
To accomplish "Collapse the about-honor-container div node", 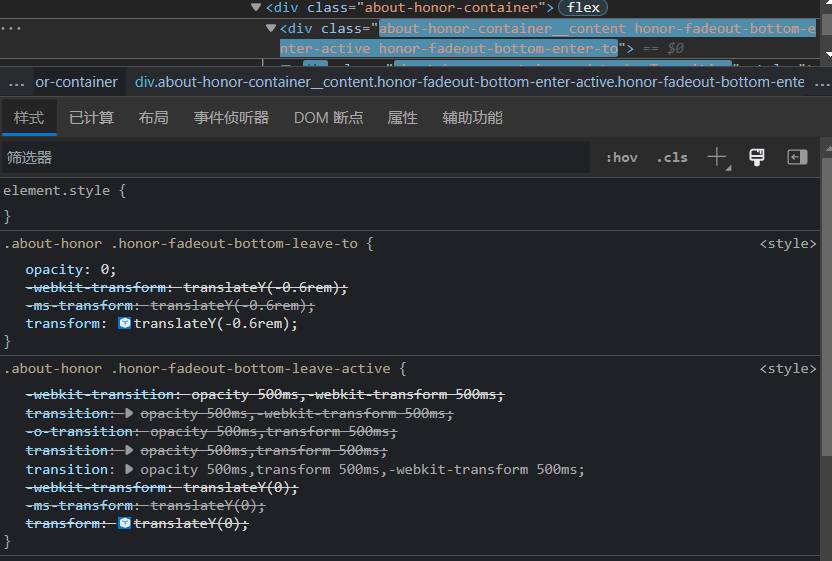I will (x=256, y=7).
